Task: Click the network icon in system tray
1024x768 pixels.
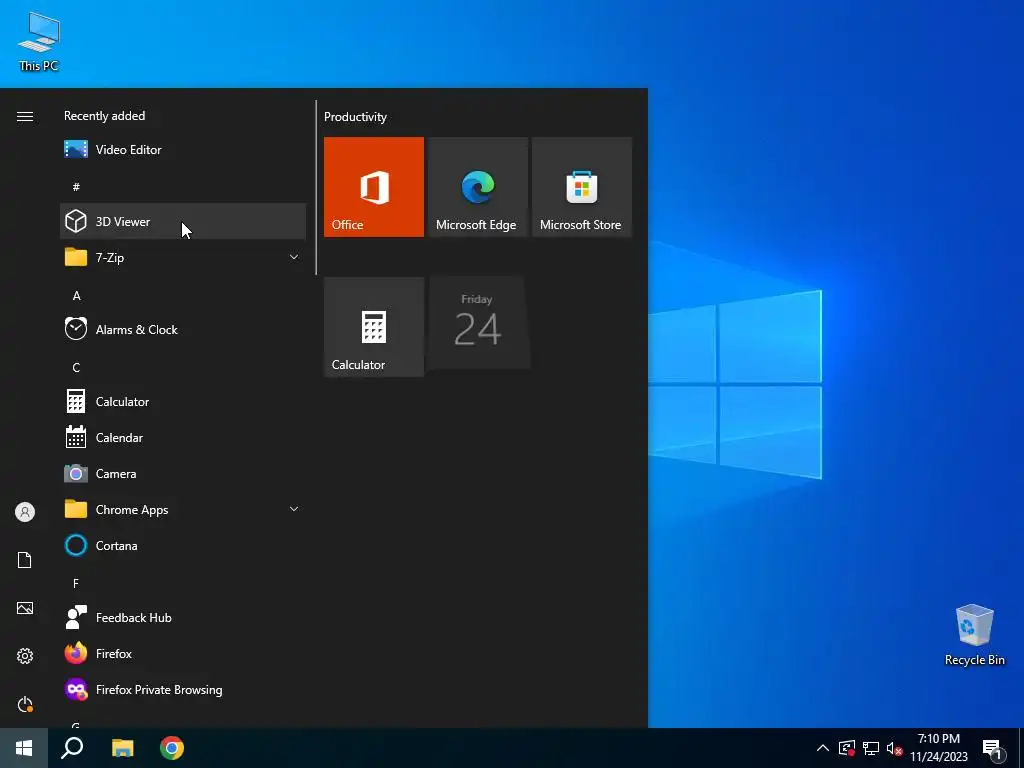Action: click(x=871, y=748)
